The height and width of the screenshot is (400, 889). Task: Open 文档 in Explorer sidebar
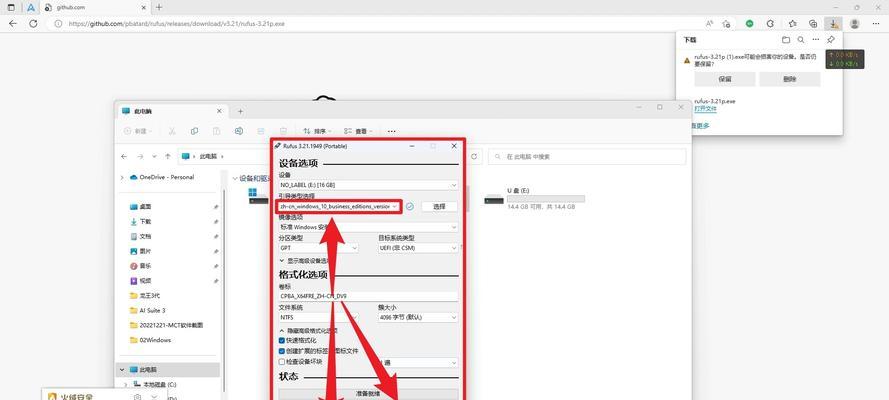(146, 236)
